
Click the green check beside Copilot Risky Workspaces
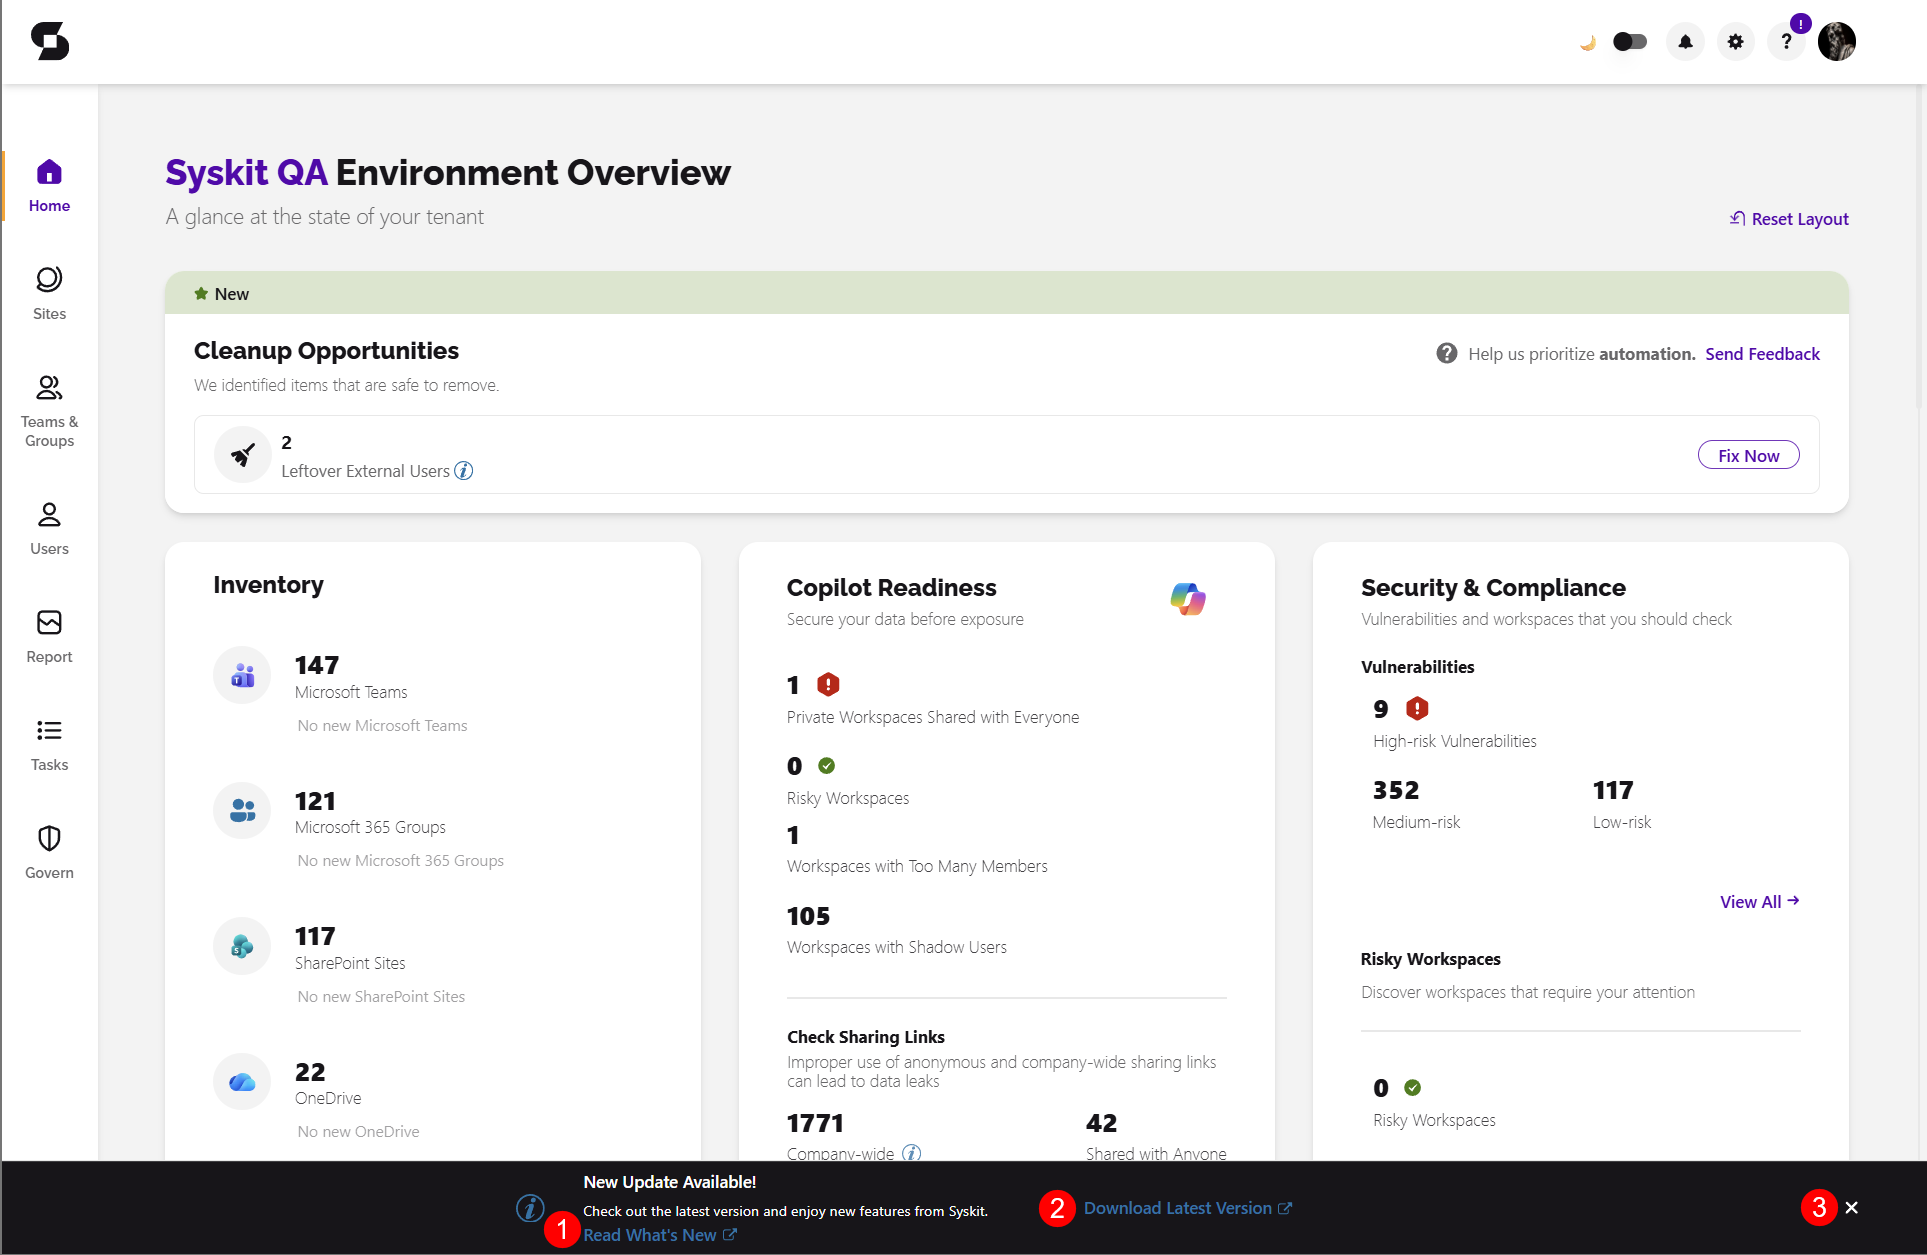pyautogui.click(x=826, y=765)
